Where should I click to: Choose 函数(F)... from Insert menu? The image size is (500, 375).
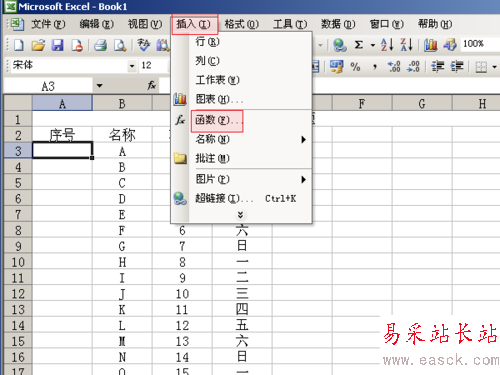pyautogui.click(x=241, y=120)
